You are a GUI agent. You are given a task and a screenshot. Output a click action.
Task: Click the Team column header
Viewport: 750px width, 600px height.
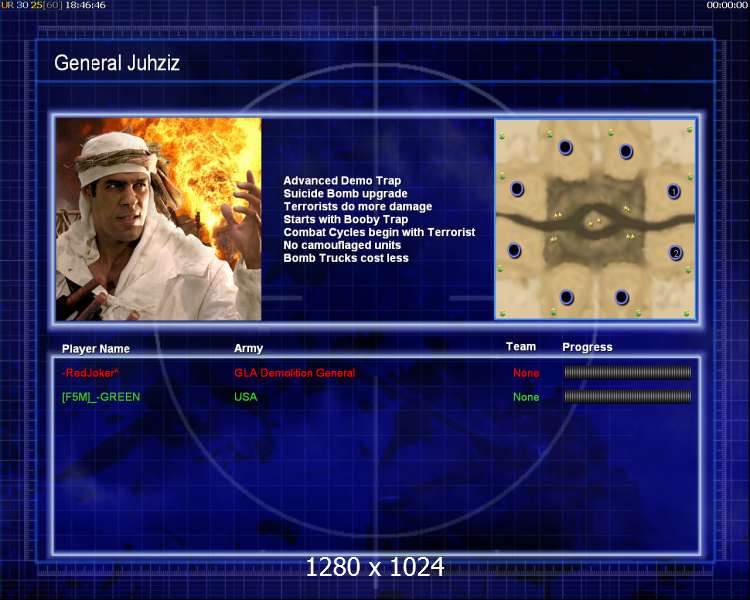[x=521, y=346]
